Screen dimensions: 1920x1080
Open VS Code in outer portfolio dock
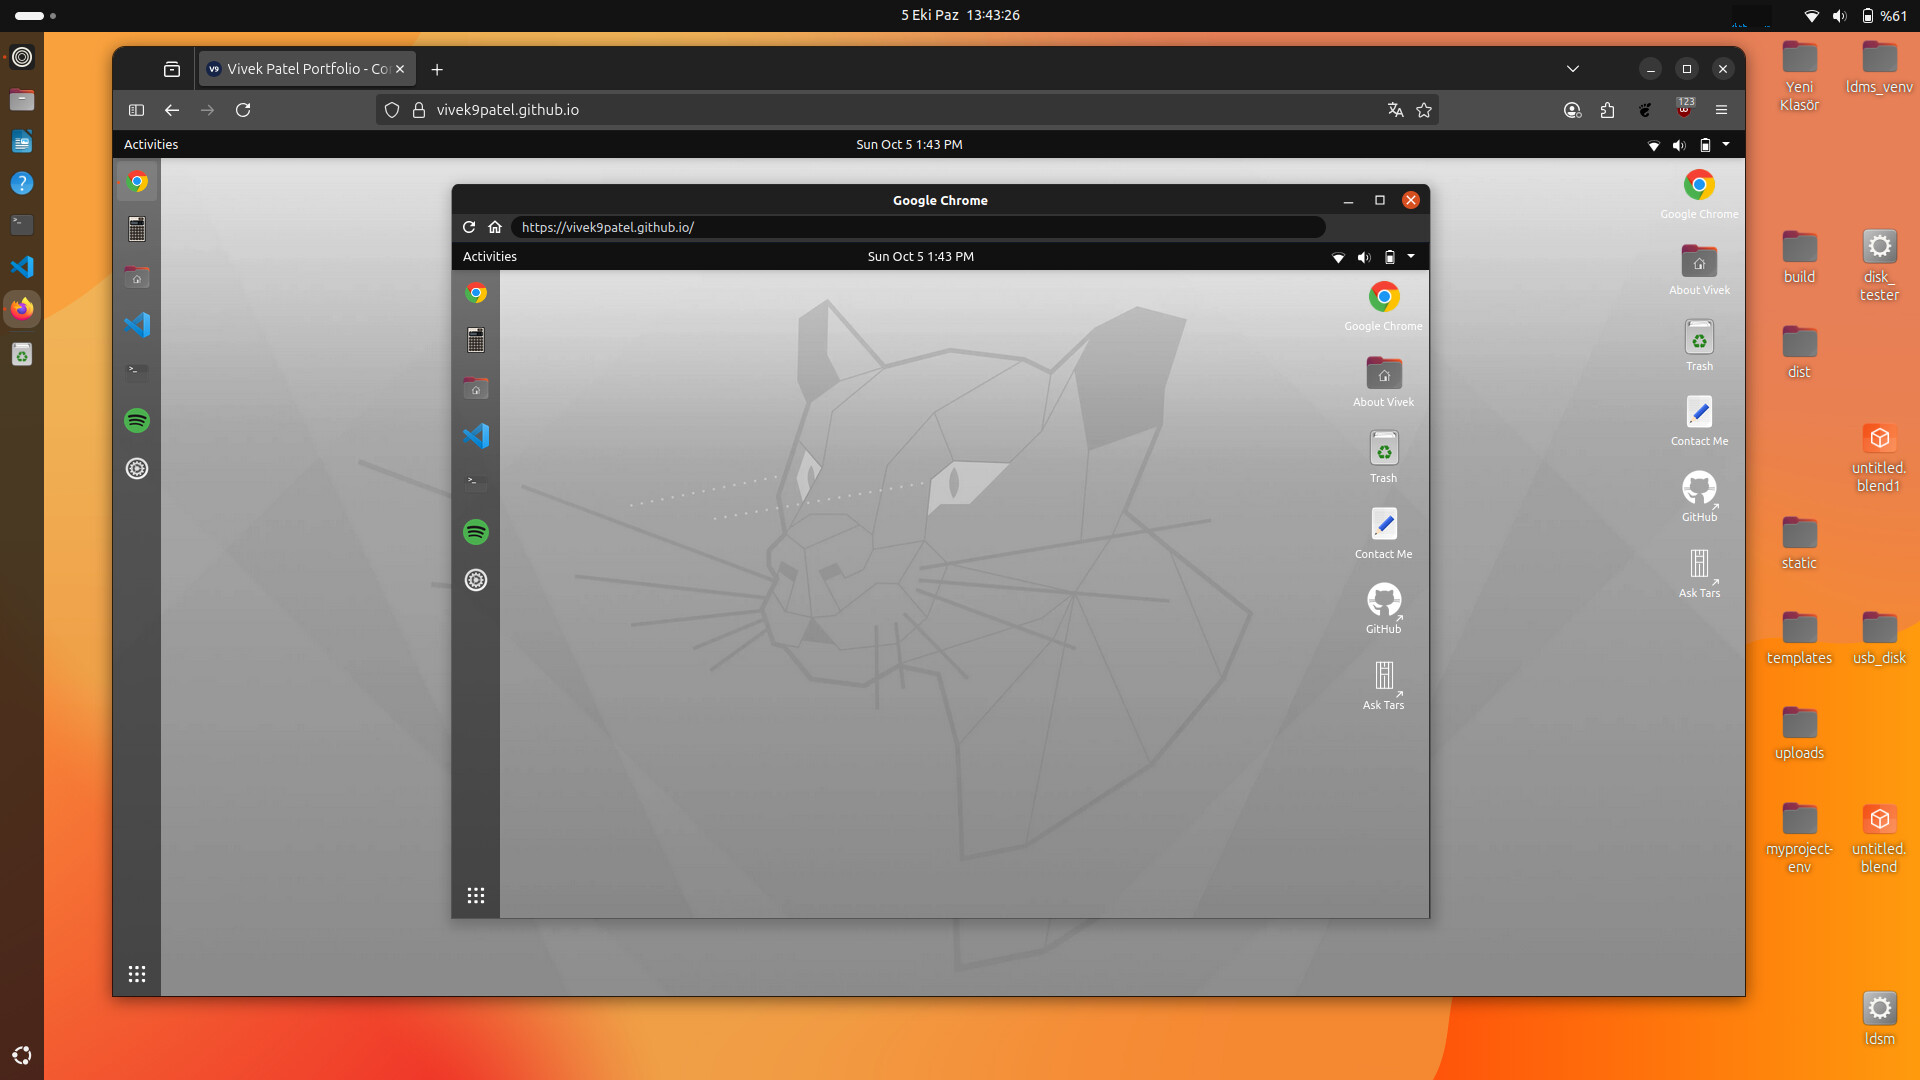pyautogui.click(x=137, y=325)
